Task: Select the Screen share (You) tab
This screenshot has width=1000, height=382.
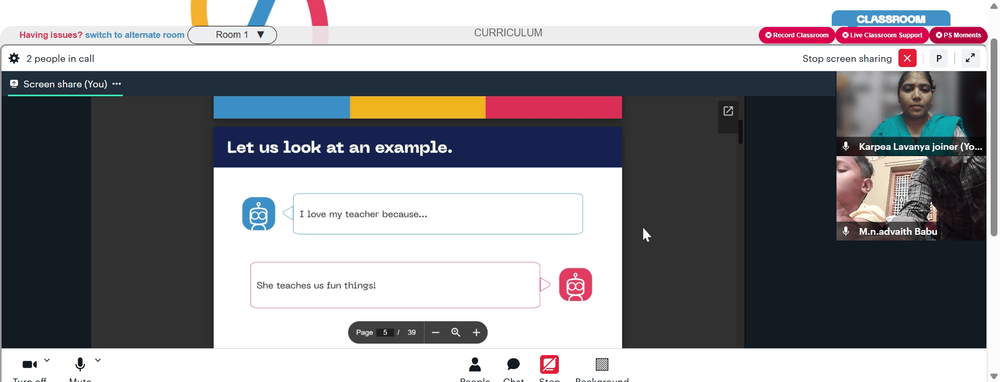Action: 65,84
